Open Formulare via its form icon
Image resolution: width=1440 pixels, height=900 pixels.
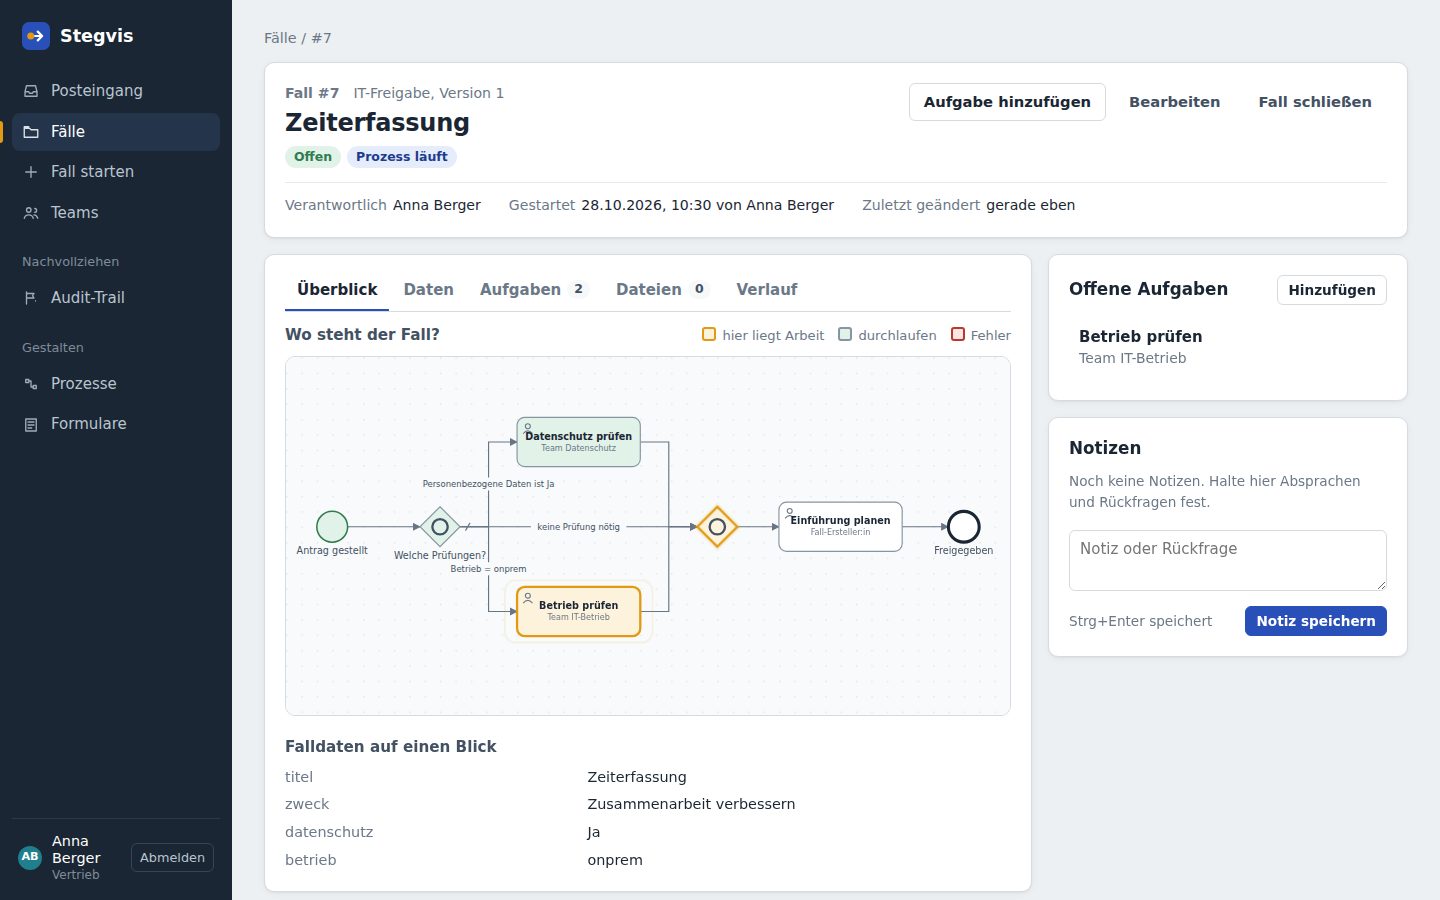tap(31, 424)
